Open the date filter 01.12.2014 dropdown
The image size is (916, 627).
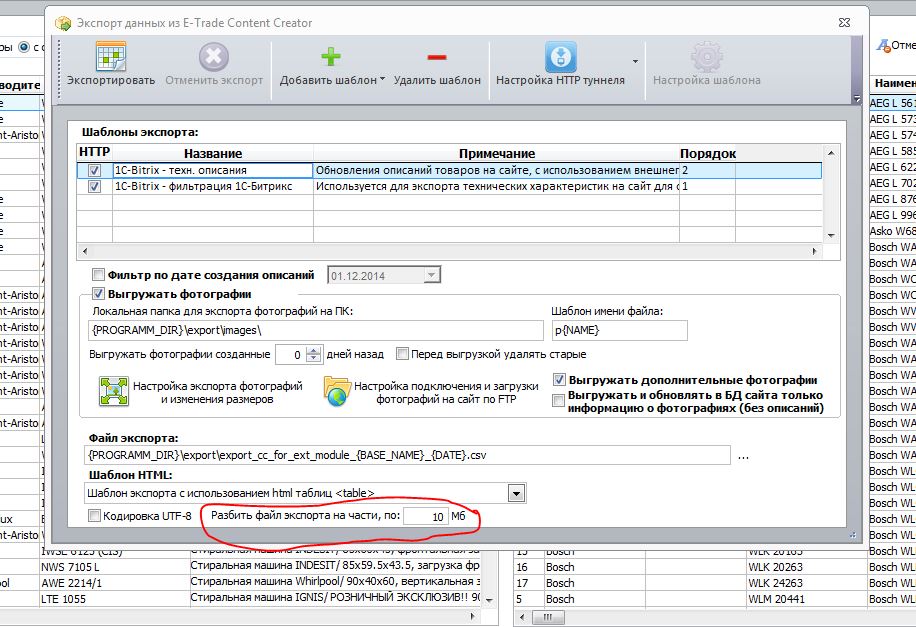pyautogui.click(x=432, y=275)
